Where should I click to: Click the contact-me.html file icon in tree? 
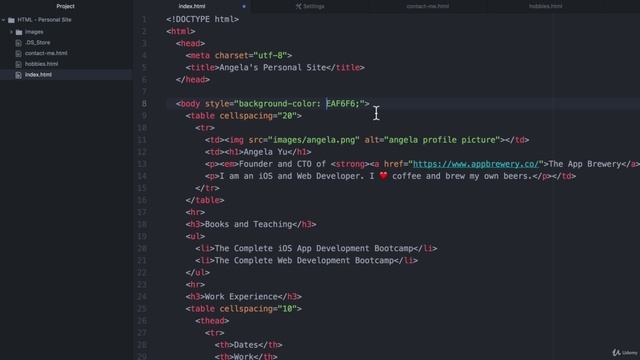18,53
